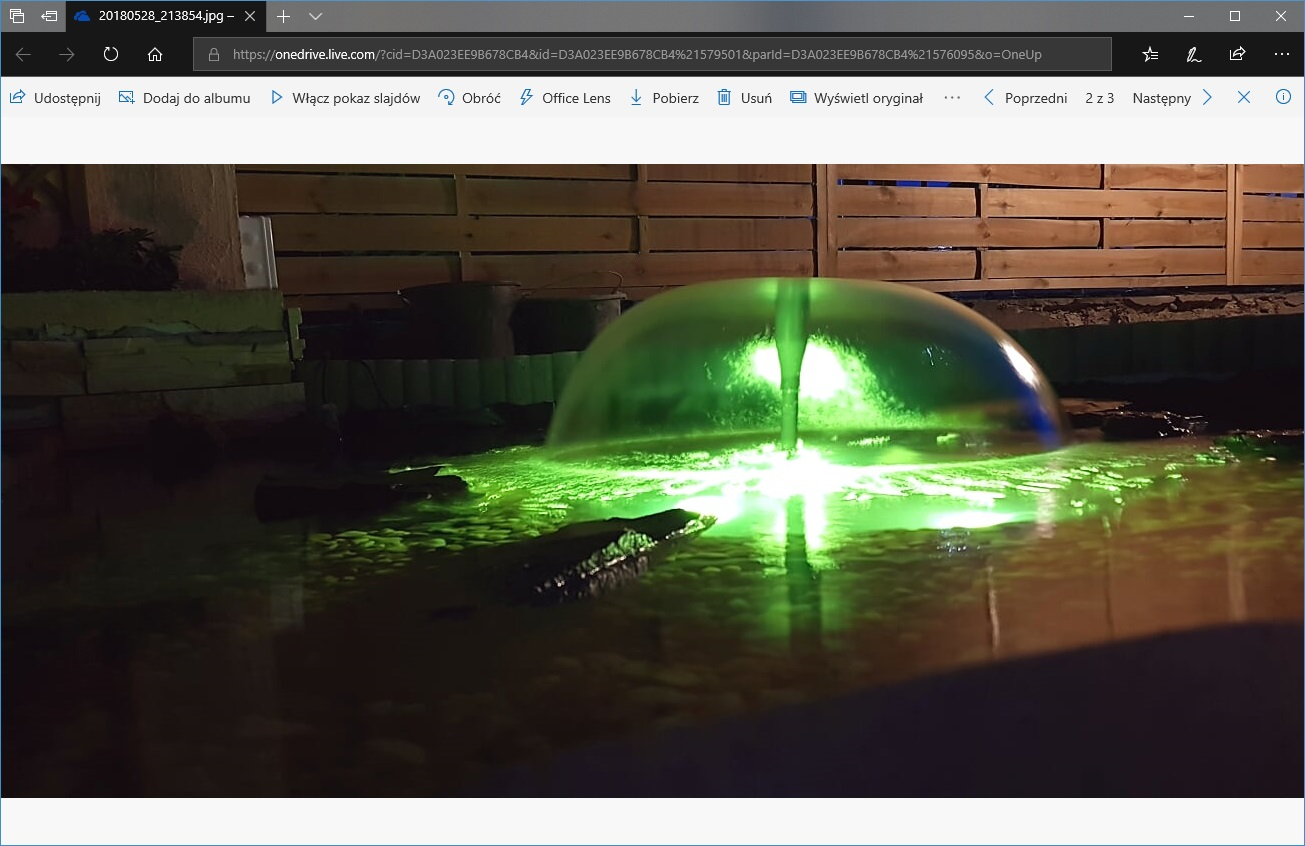Focus the onedrive.live.com address bar
This screenshot has width=1305, height=846.
click(x=652, y=54)
